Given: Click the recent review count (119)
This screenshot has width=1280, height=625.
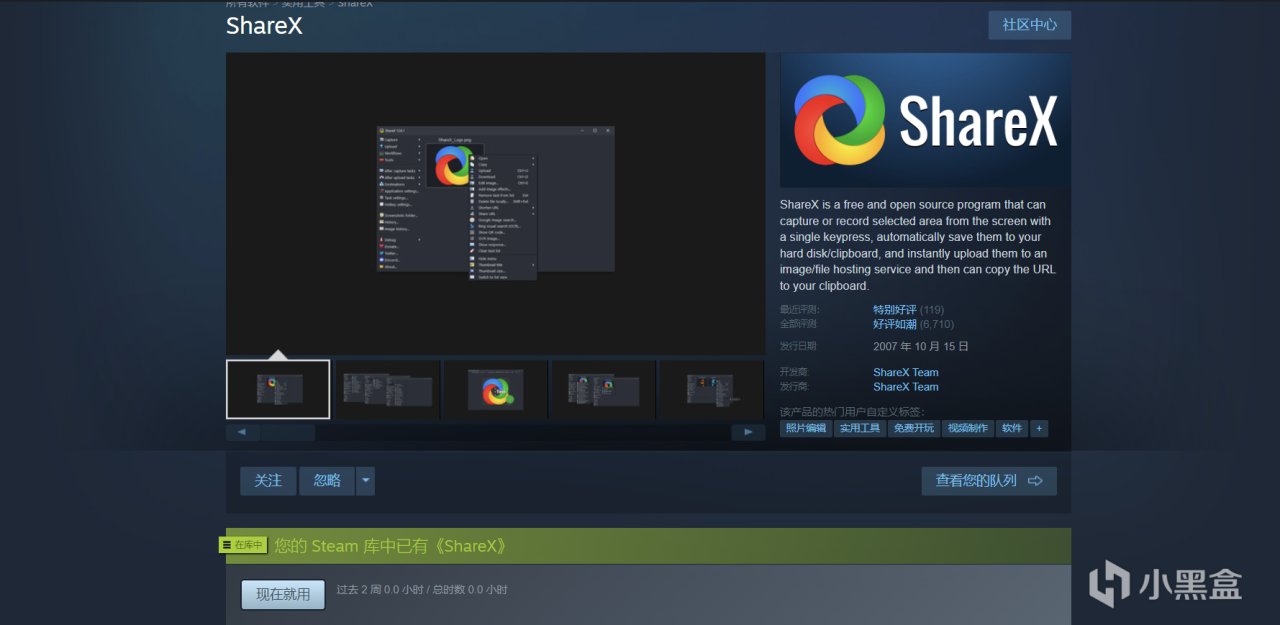Looking at the screenshot, I should point(932,310).
